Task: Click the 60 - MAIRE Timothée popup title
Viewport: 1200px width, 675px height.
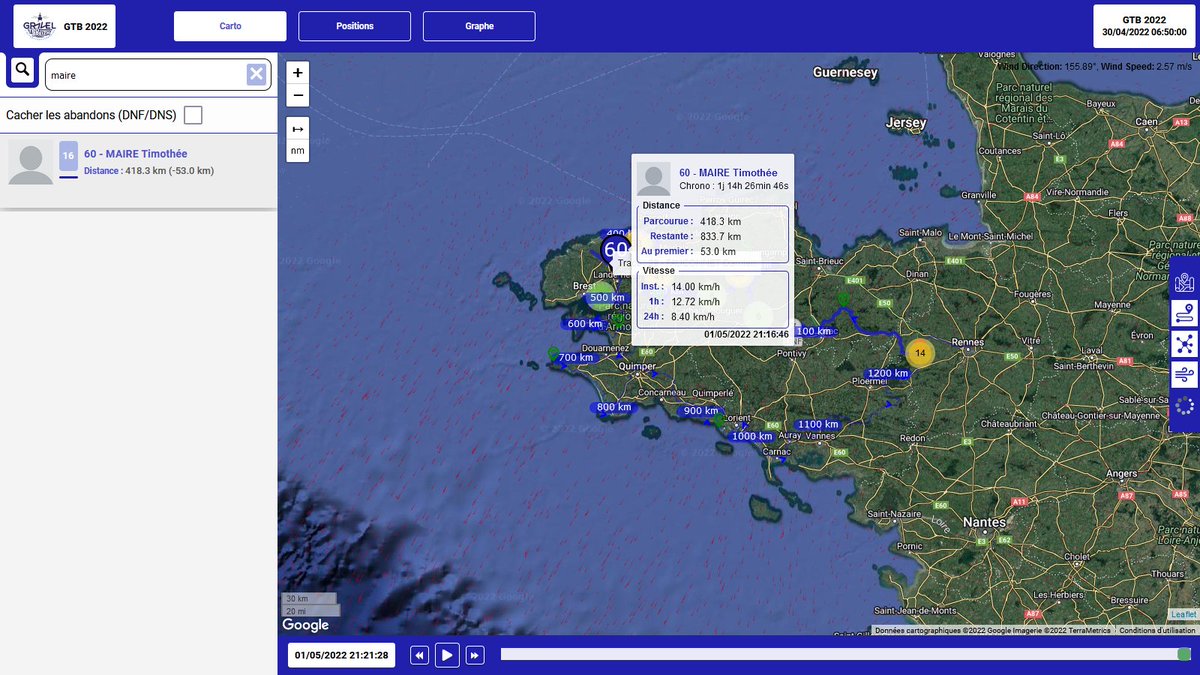Action: pos(728,173)
